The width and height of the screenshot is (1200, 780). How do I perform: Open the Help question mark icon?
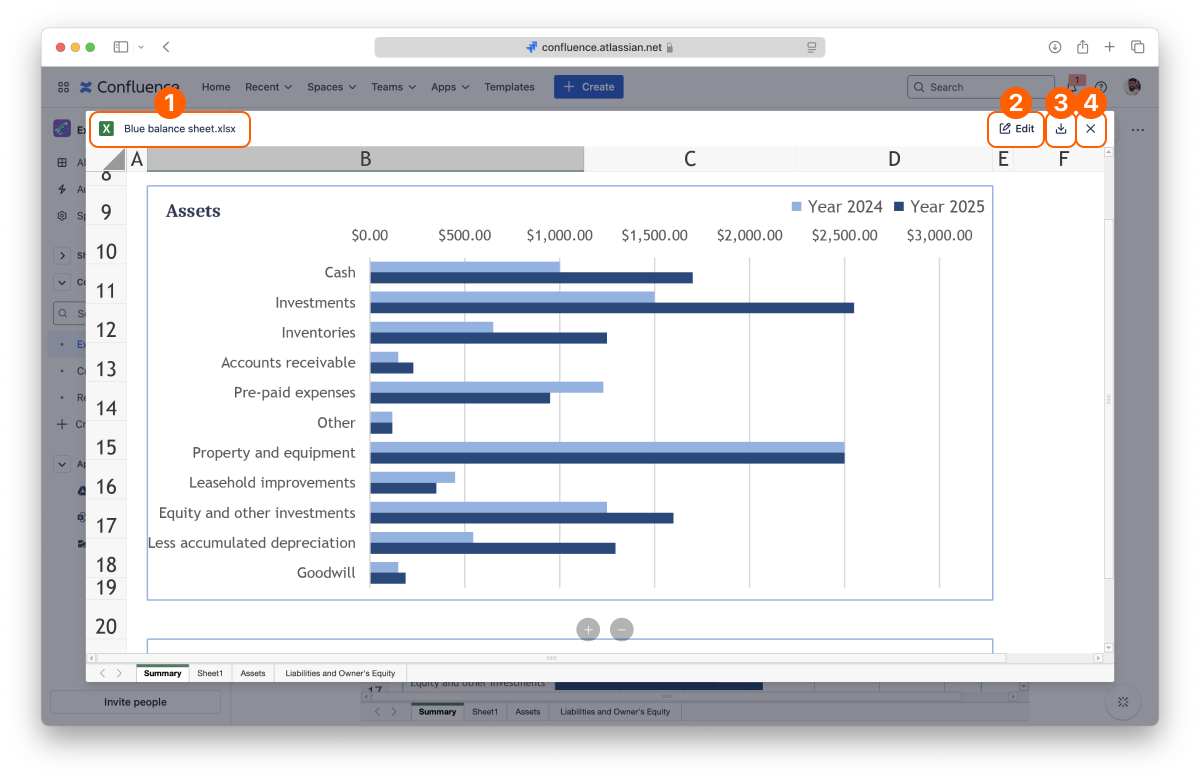click(x=1101, y=87)
